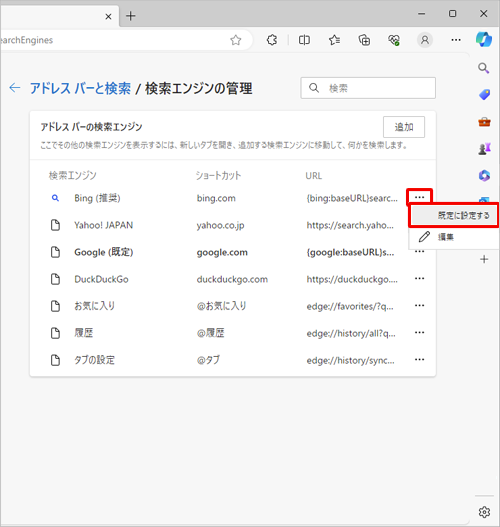Viewport: 500px width, 527px height.
Task: Click the URL column header
Action: 314,176
